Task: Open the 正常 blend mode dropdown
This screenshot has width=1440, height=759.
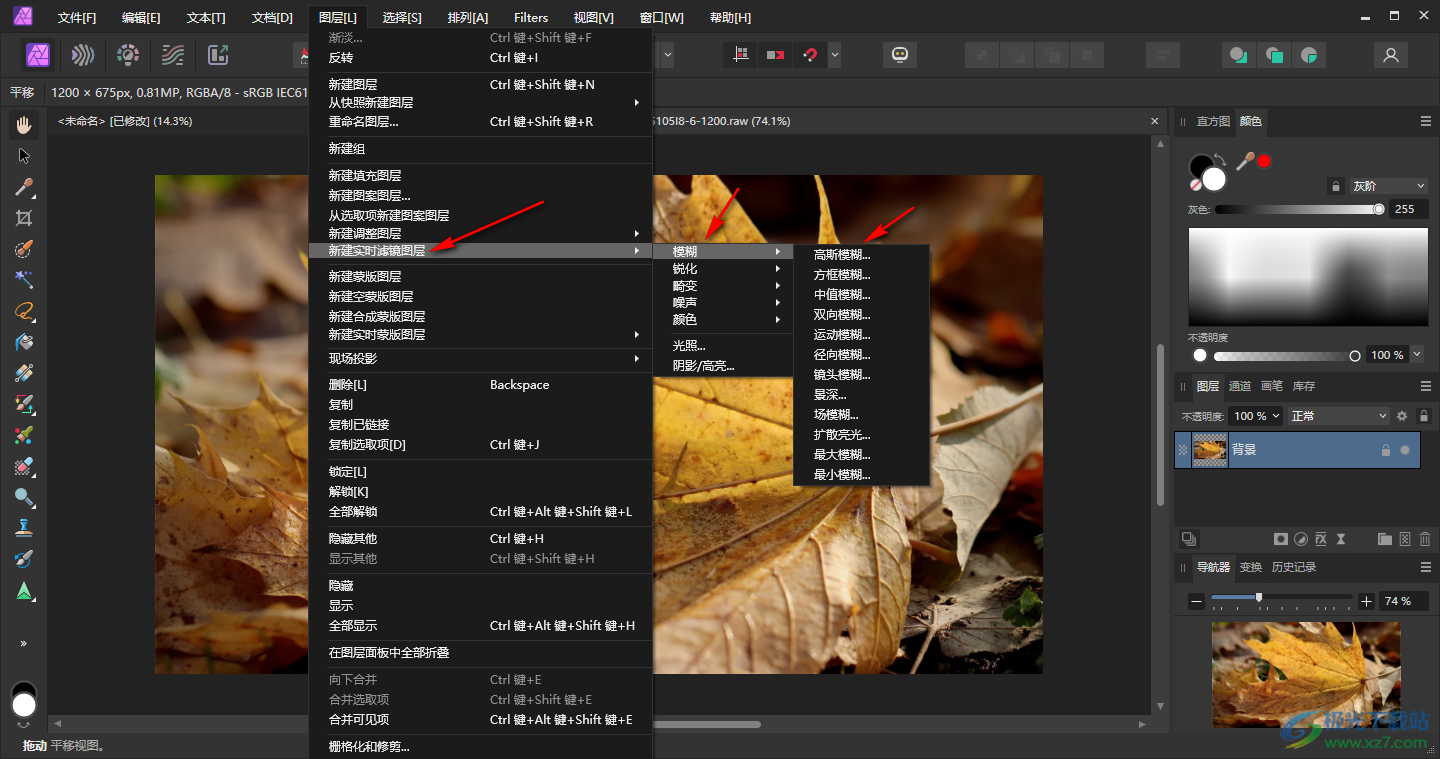Action: pos(1338,416)
